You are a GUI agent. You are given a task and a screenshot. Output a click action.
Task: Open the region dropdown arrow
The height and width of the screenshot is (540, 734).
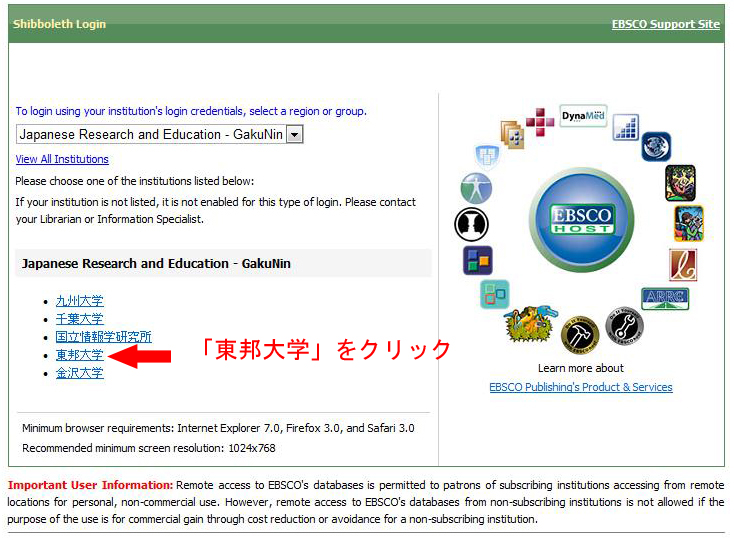coord(294,135)
